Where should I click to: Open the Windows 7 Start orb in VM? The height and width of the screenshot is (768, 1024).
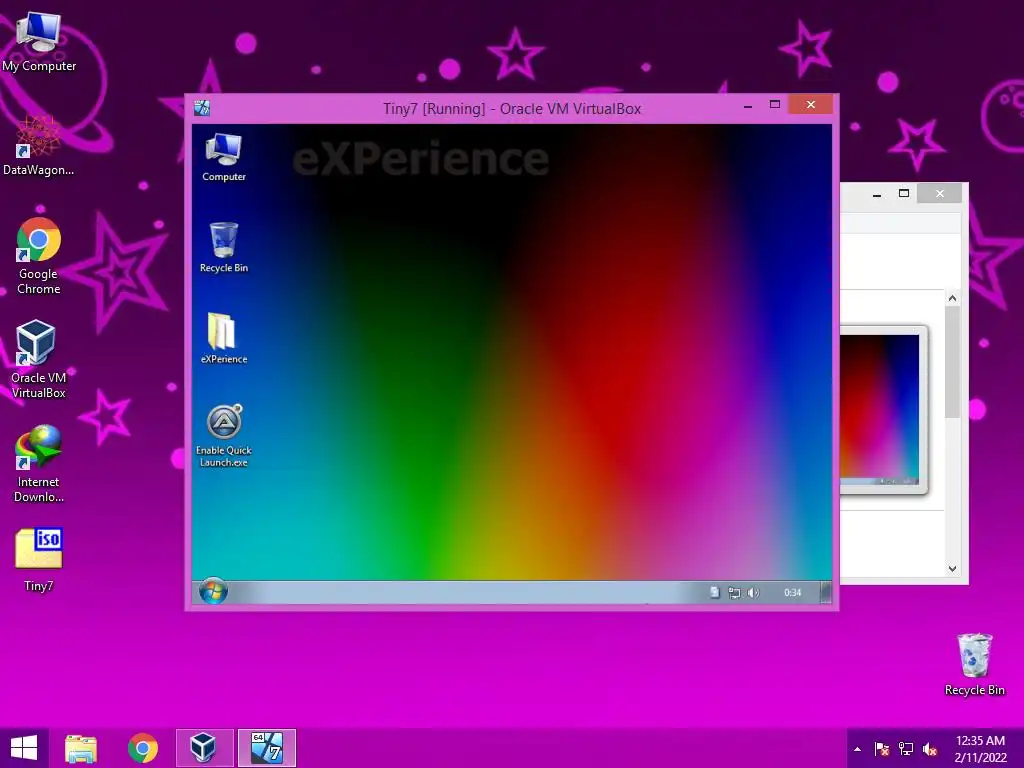(213, 592)
